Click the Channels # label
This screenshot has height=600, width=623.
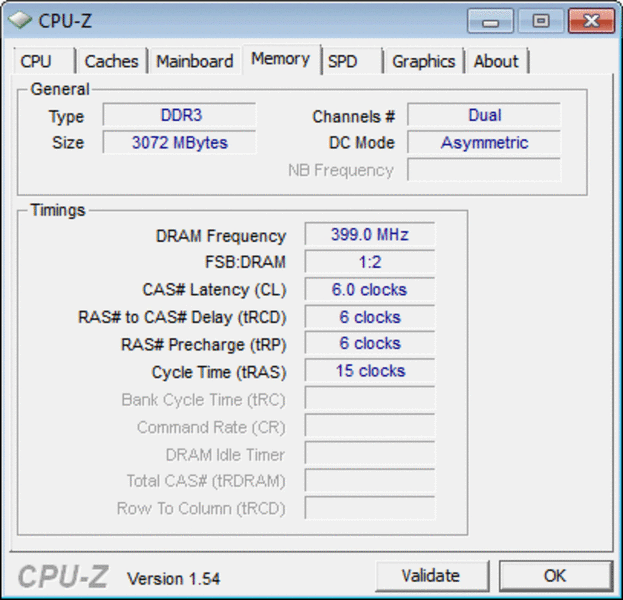pyautogui.click(x=354, y=116)
